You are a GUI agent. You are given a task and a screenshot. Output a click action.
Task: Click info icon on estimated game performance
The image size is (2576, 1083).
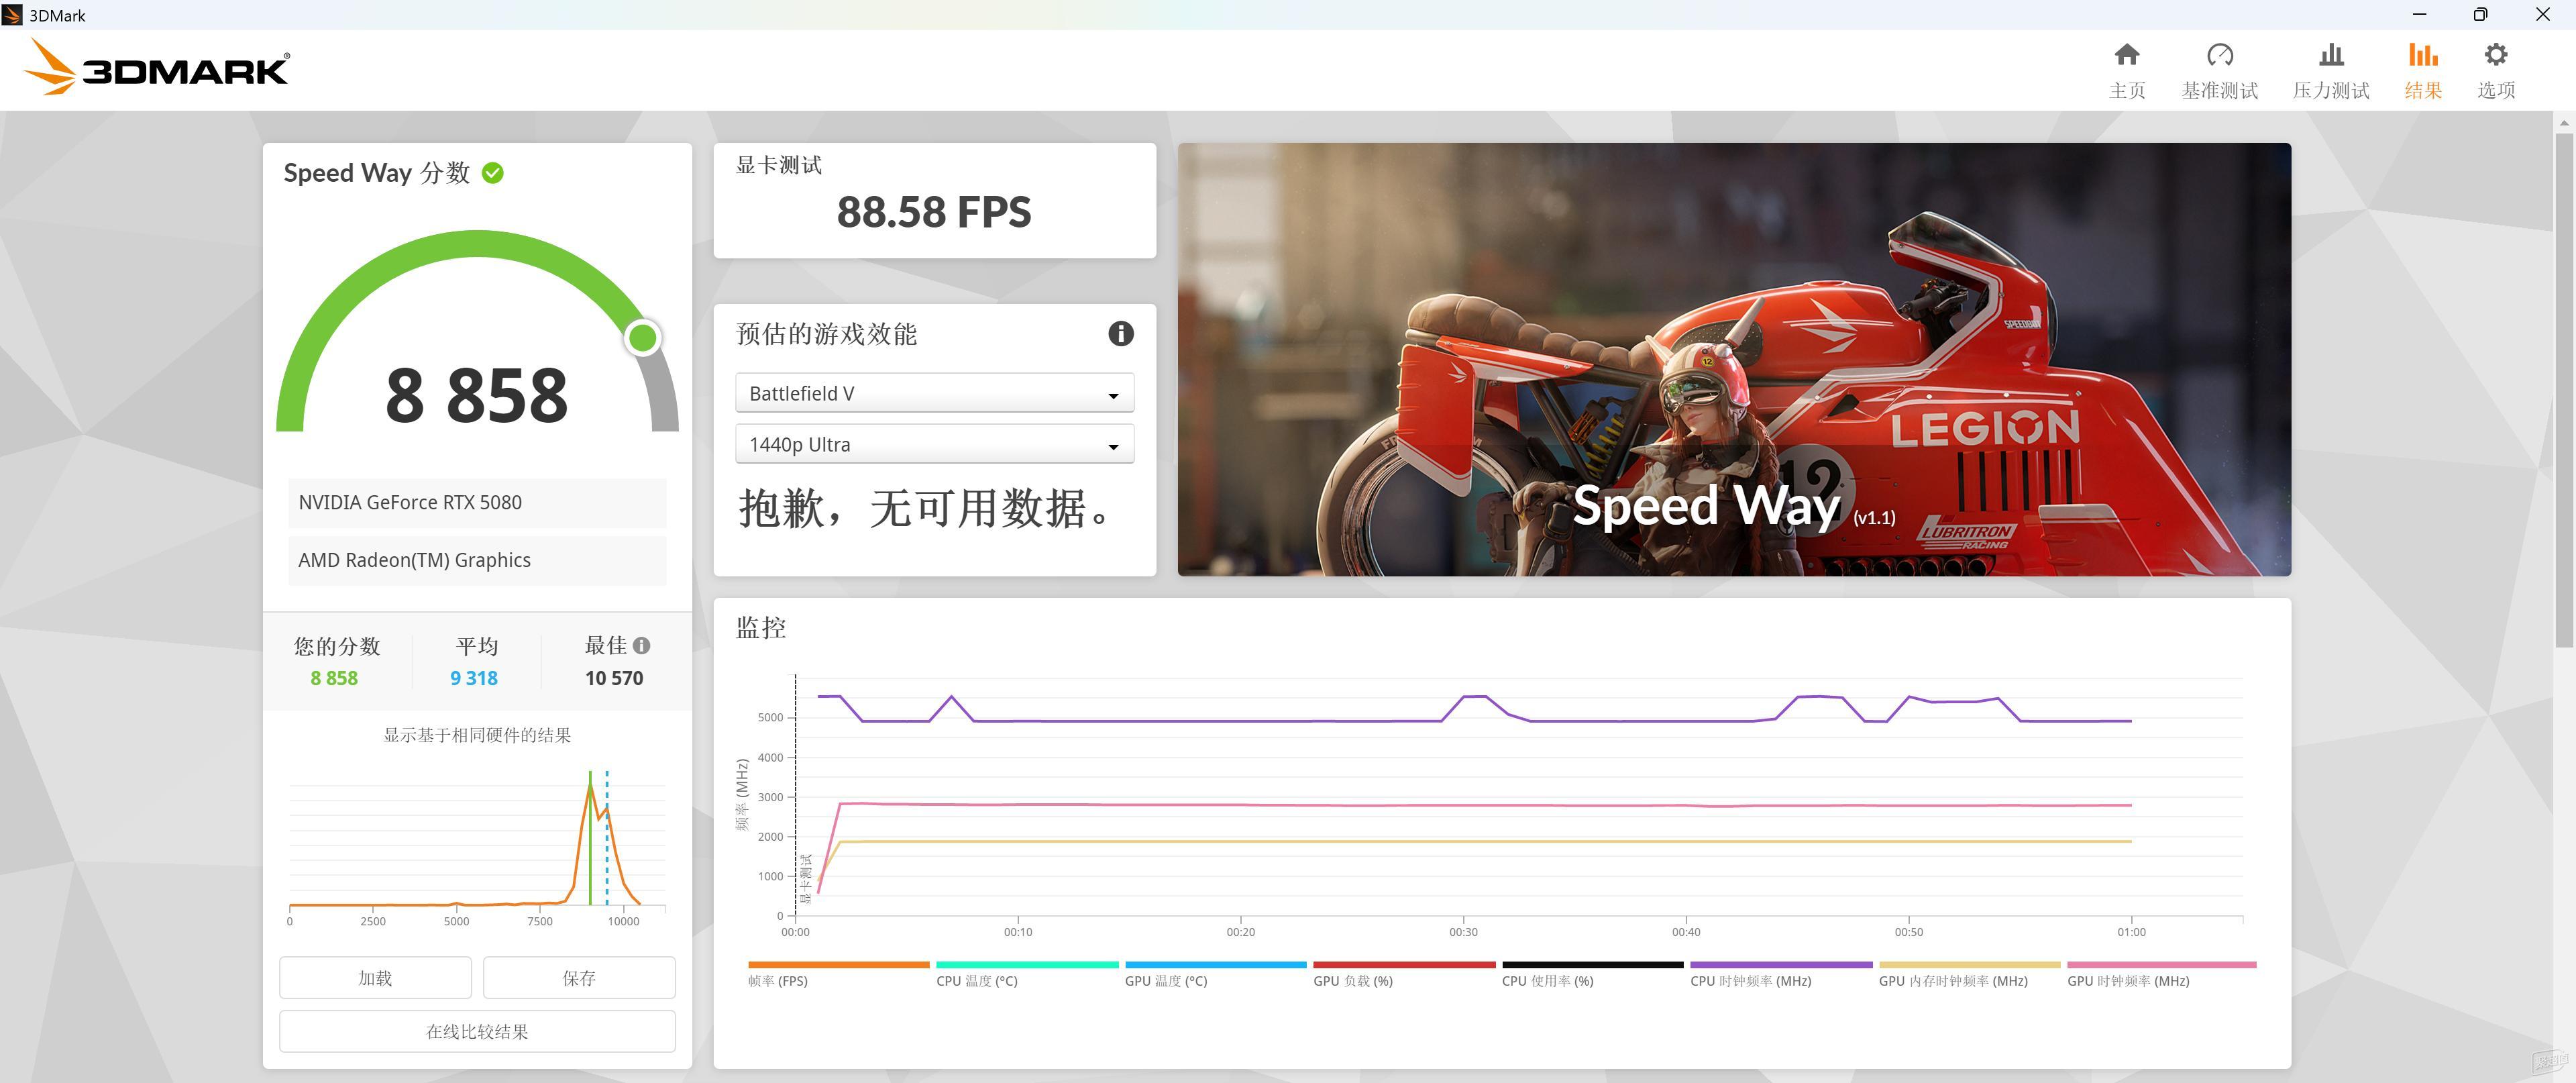point(1121,334)
